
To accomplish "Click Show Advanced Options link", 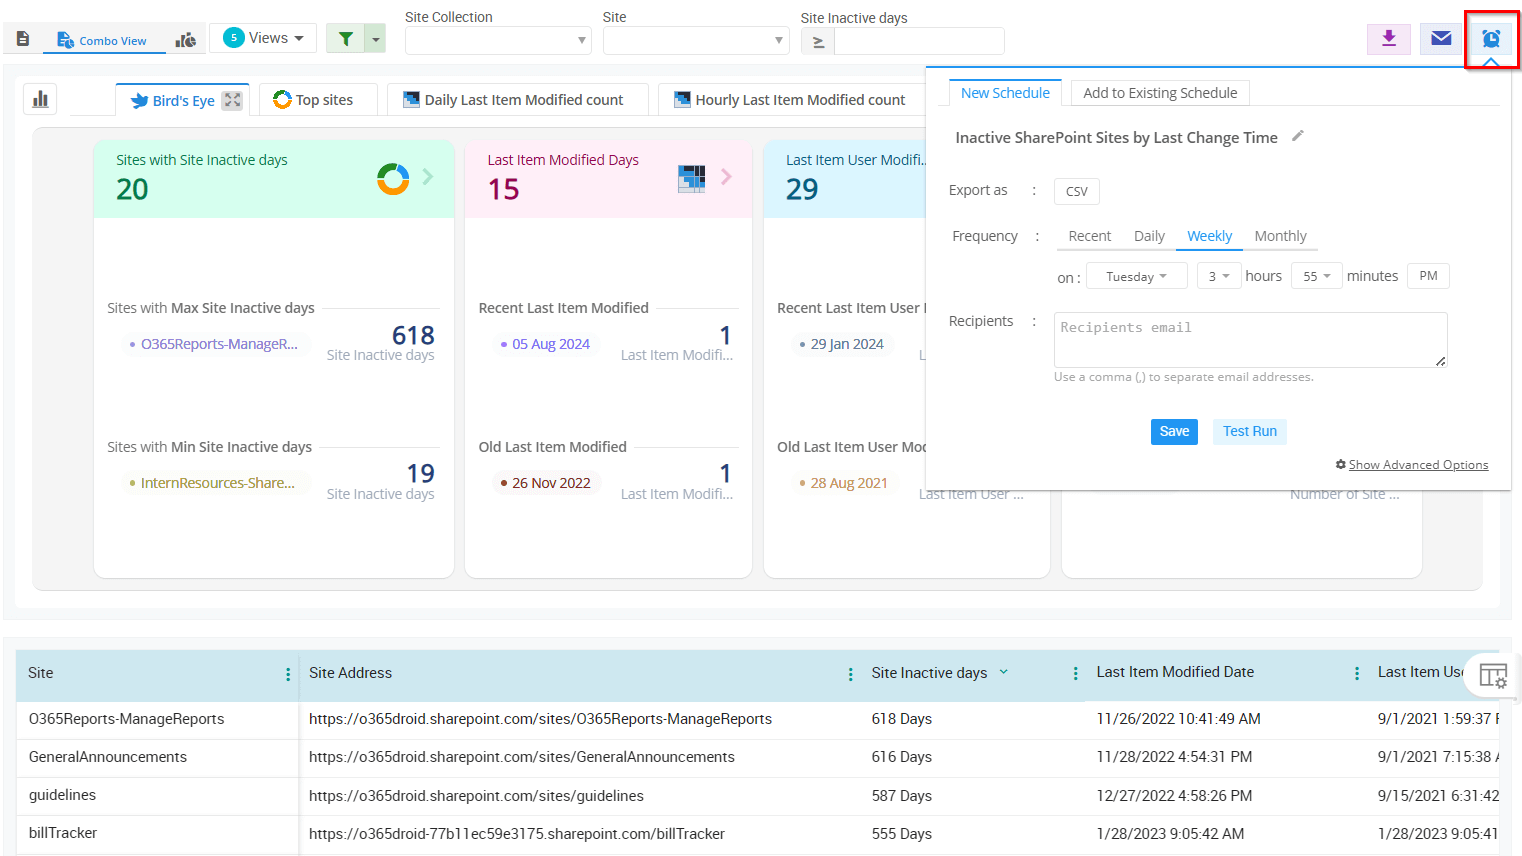I will tap(1418, 464).
